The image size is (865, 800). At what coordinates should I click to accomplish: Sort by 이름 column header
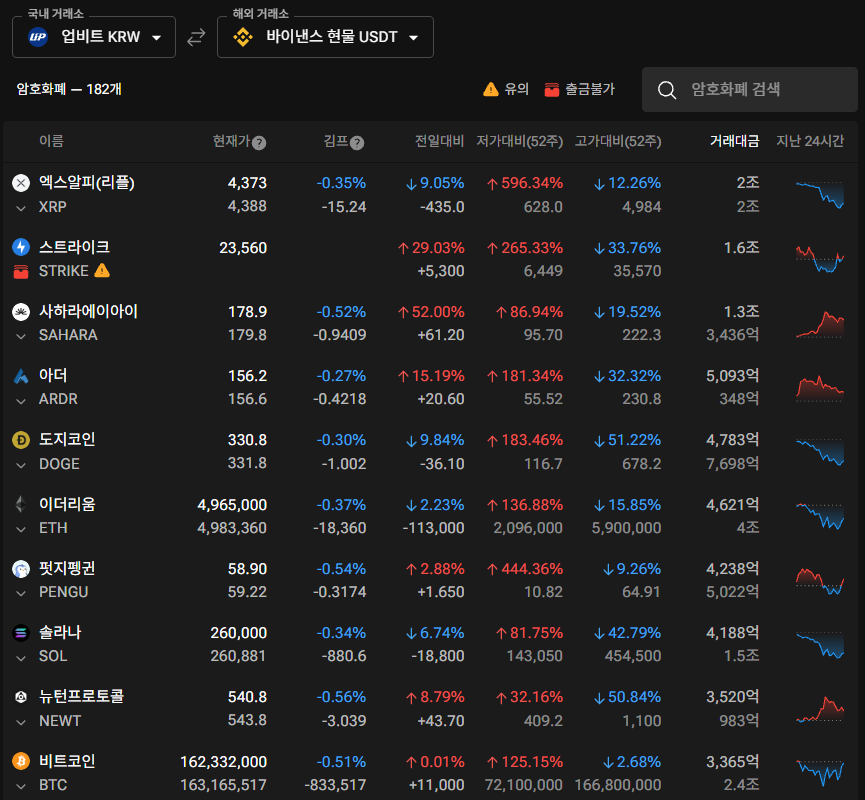pos(51,141)
